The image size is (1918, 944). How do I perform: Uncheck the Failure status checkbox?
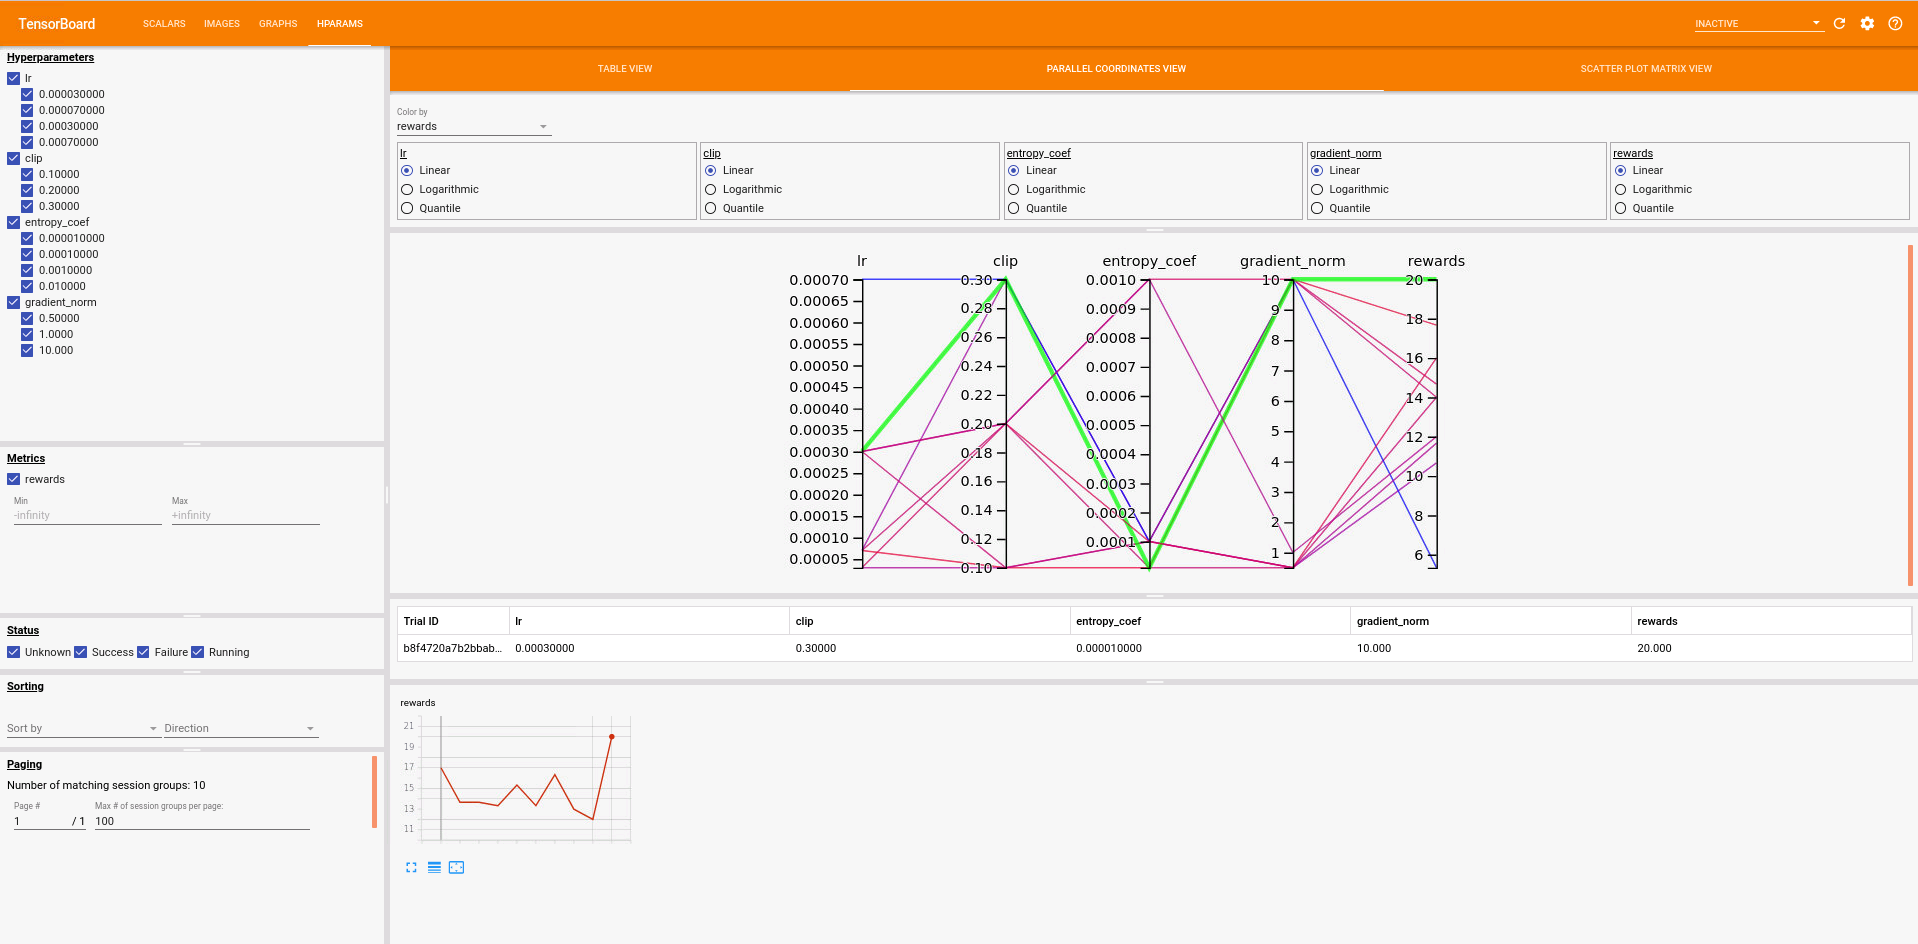[143, 652]
